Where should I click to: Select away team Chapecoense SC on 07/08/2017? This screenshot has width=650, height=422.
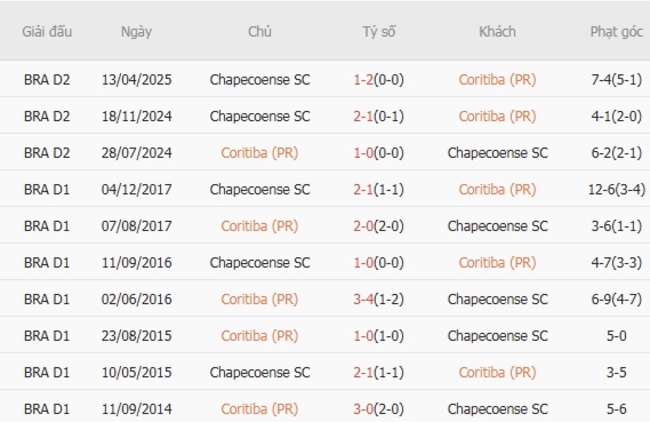click(x=497, y=226)
